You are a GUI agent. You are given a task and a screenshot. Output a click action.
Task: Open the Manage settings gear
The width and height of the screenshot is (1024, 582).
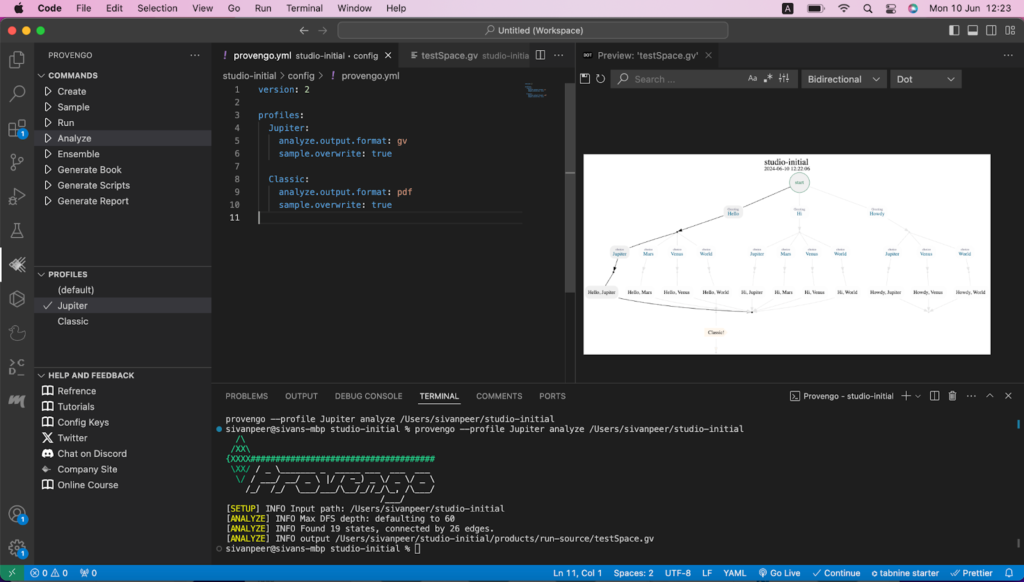click(x=17, y=548)
